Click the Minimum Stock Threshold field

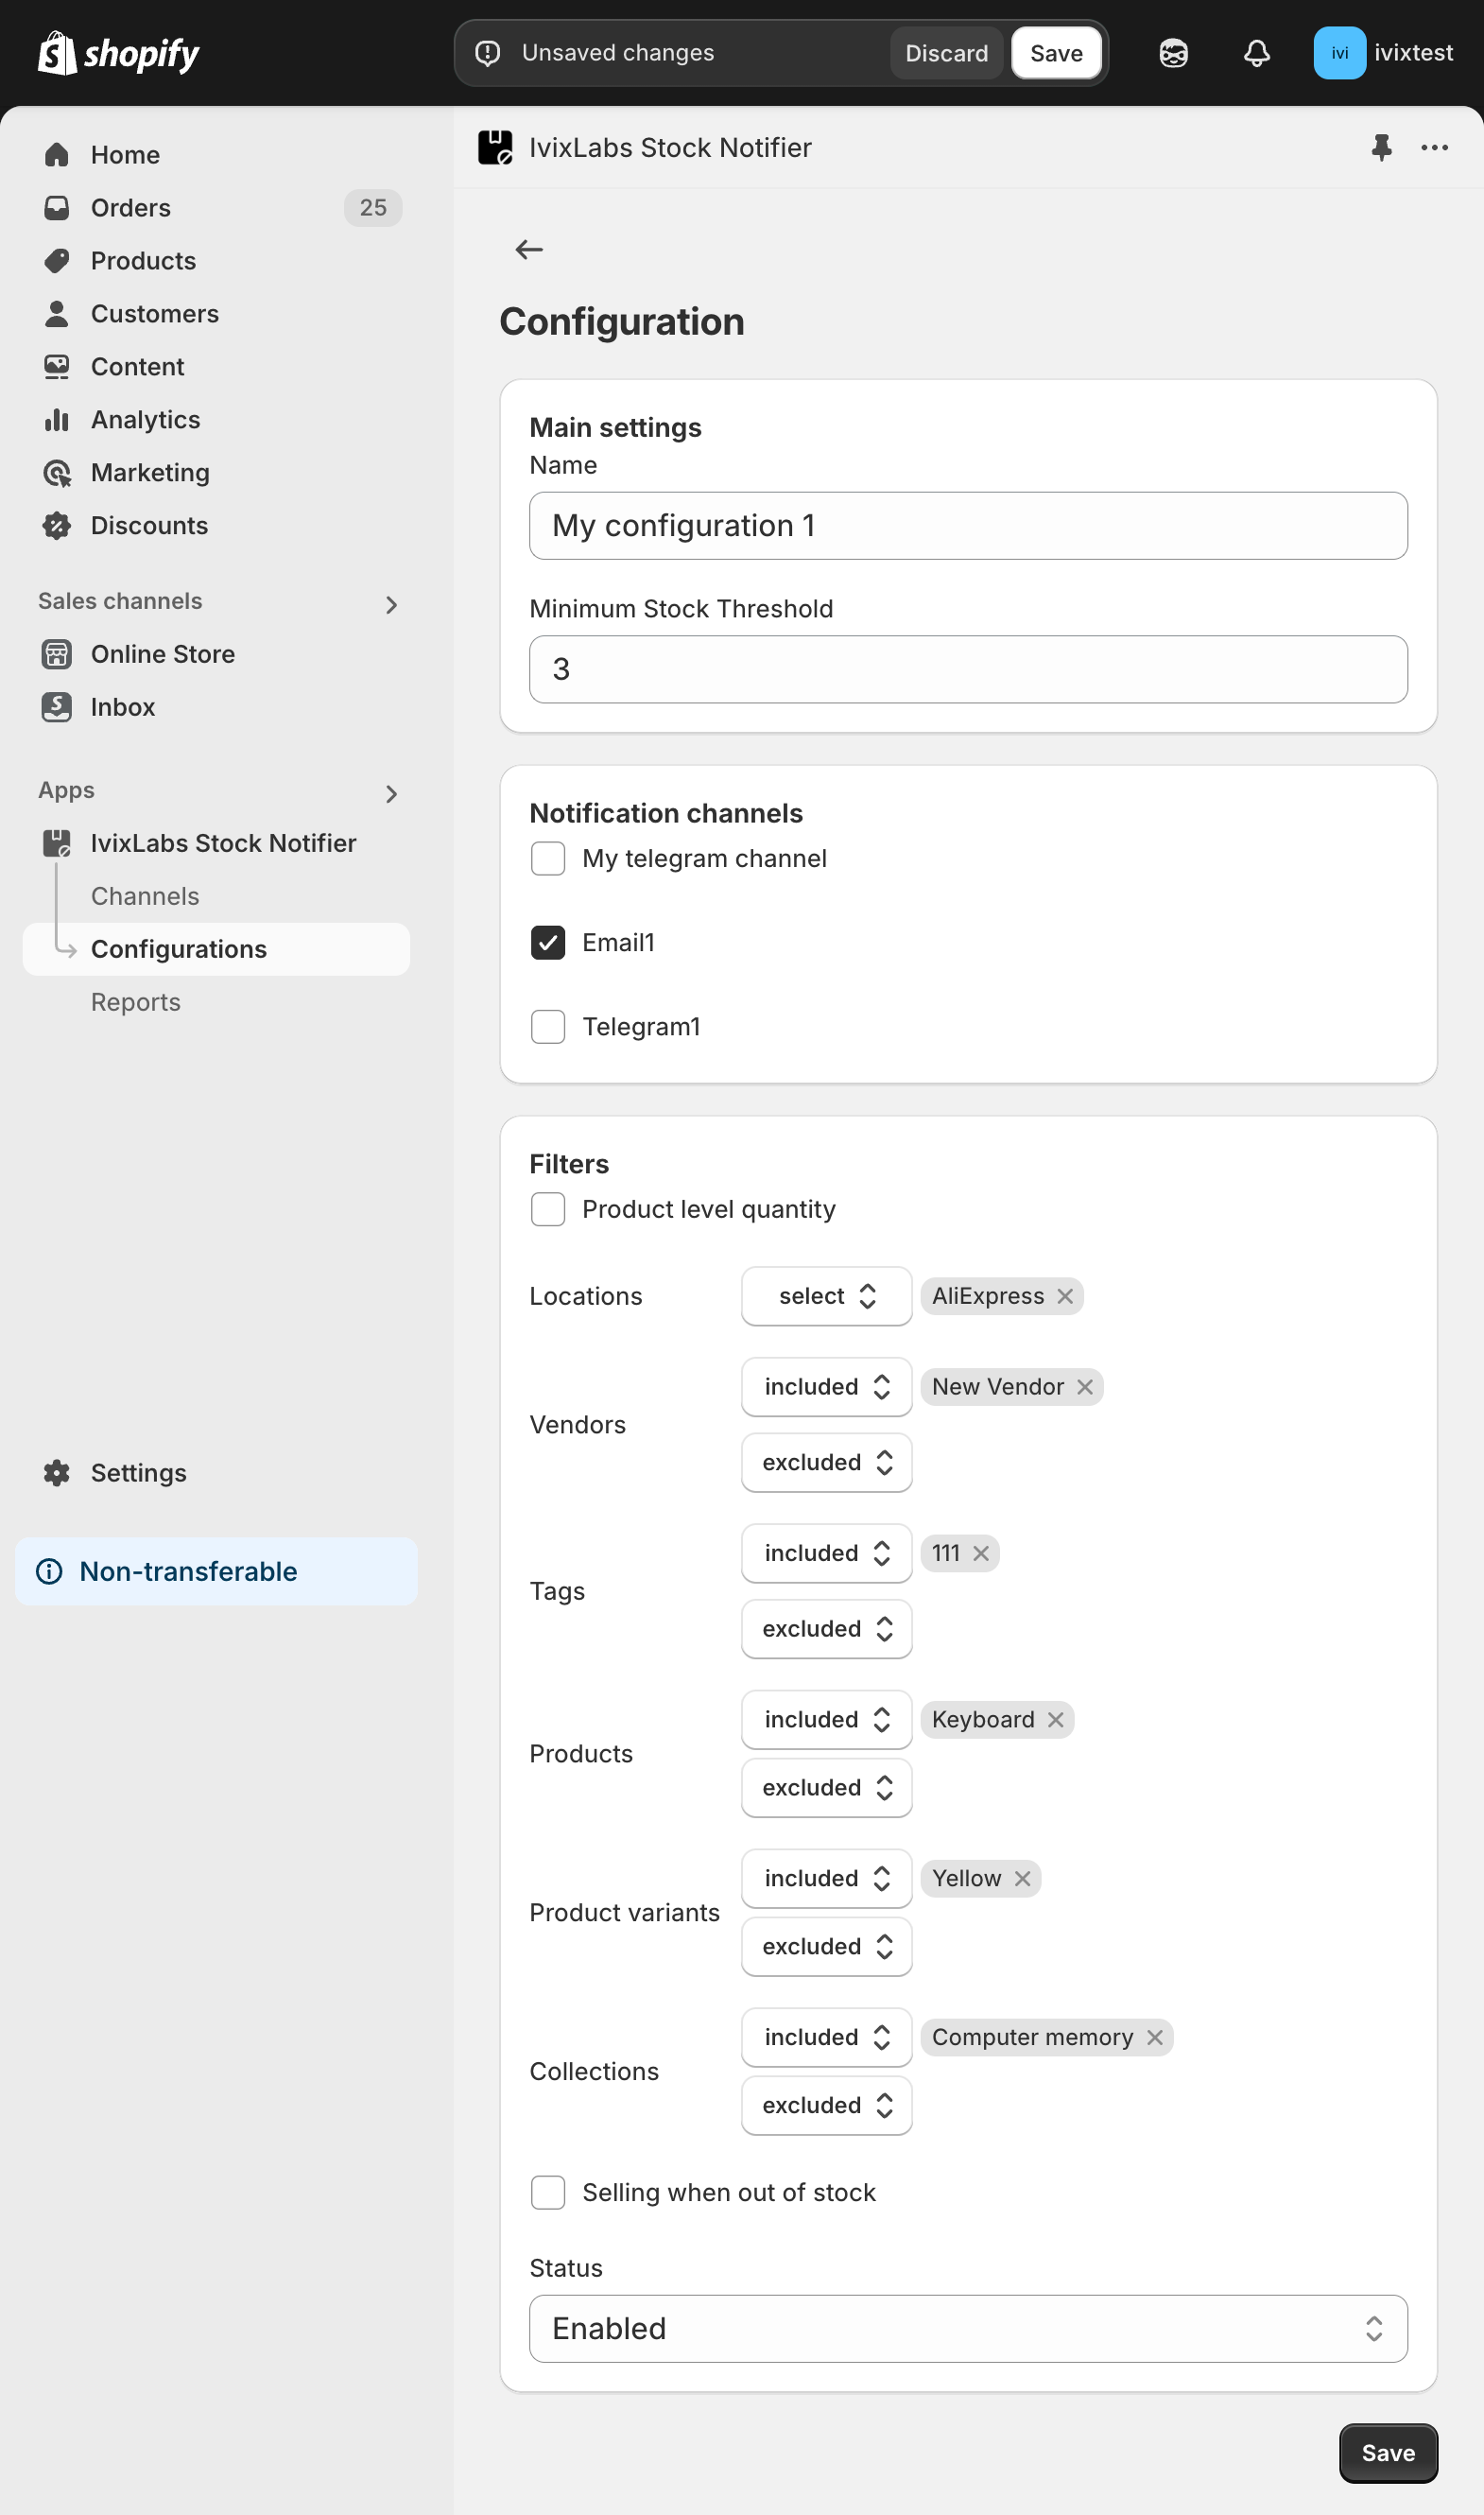968,670
